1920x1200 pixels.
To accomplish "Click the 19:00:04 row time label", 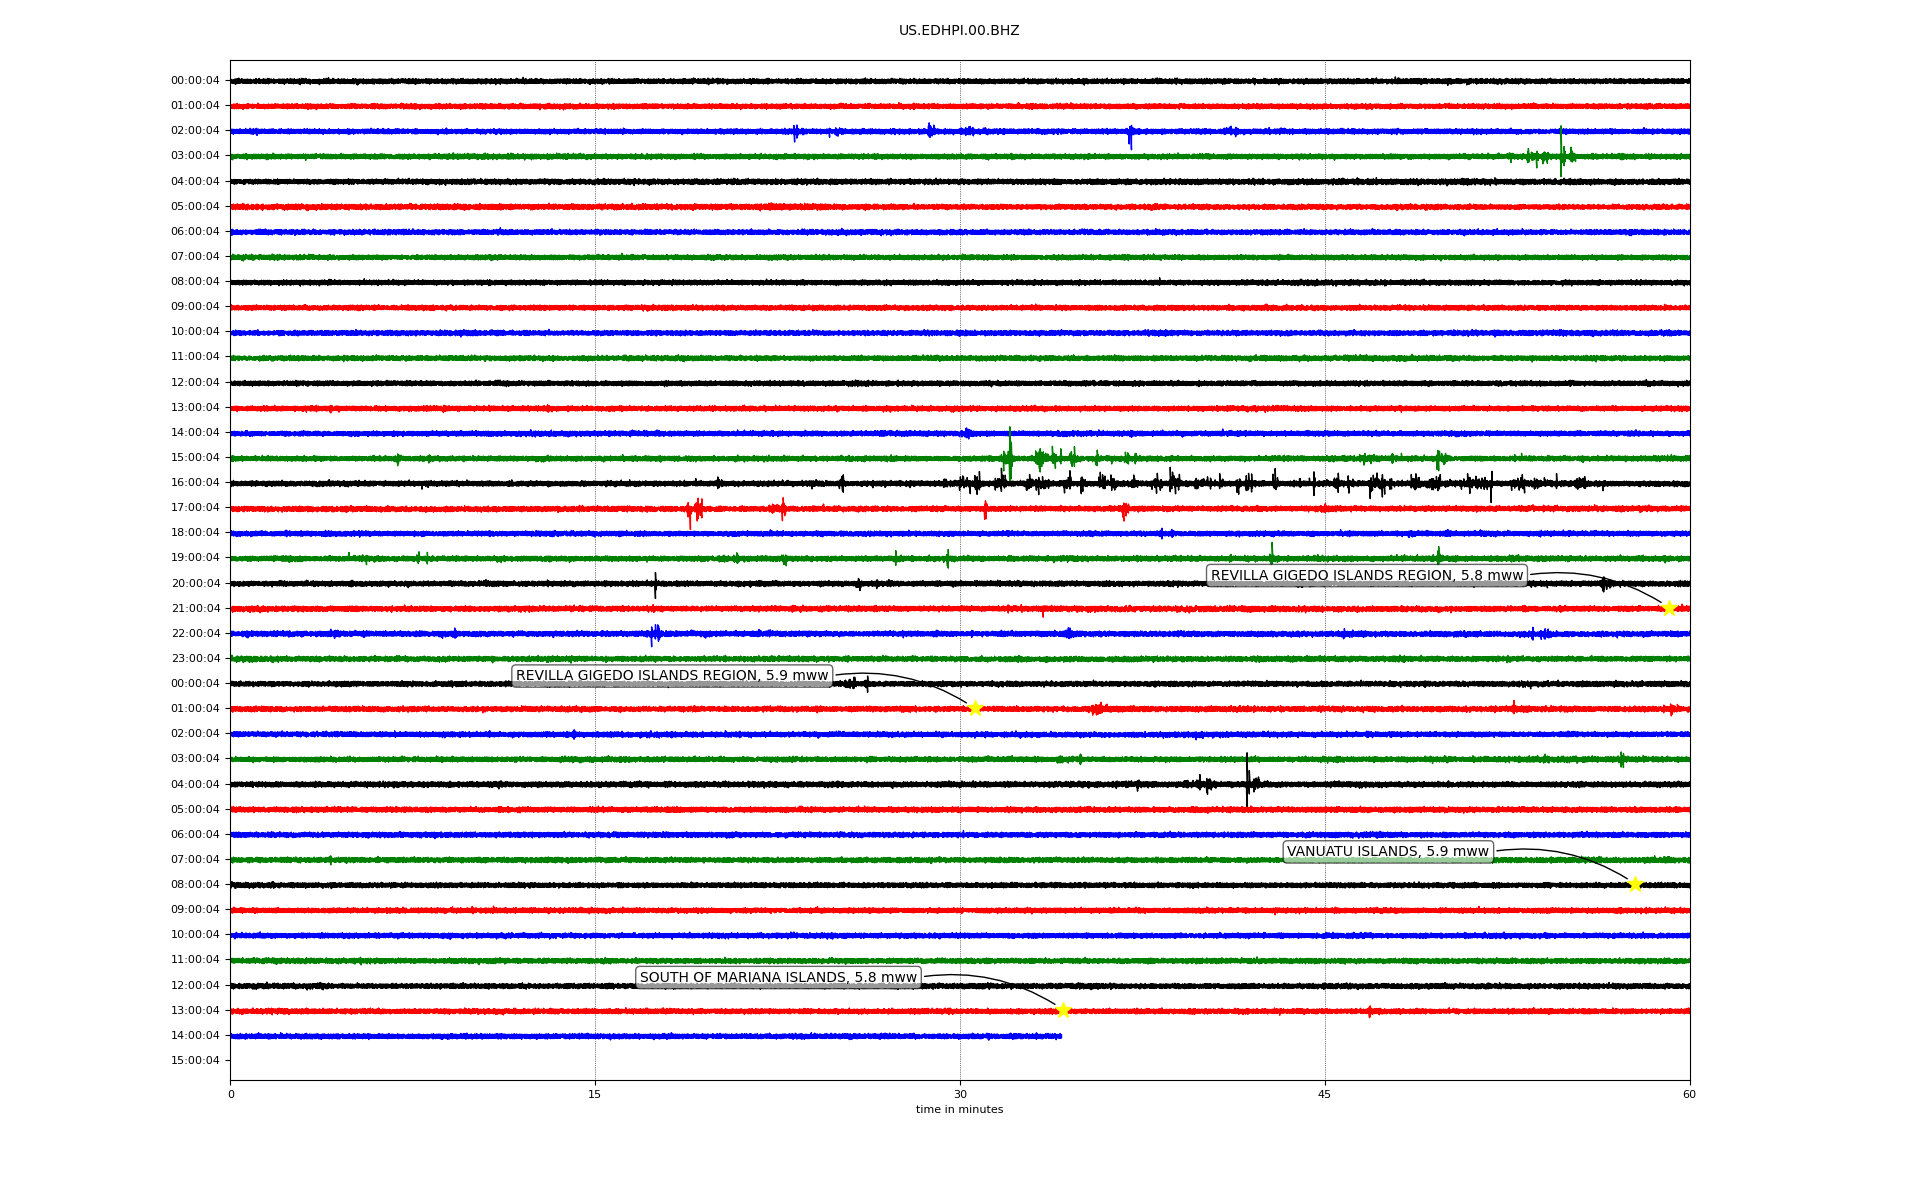I will point(195,558).
